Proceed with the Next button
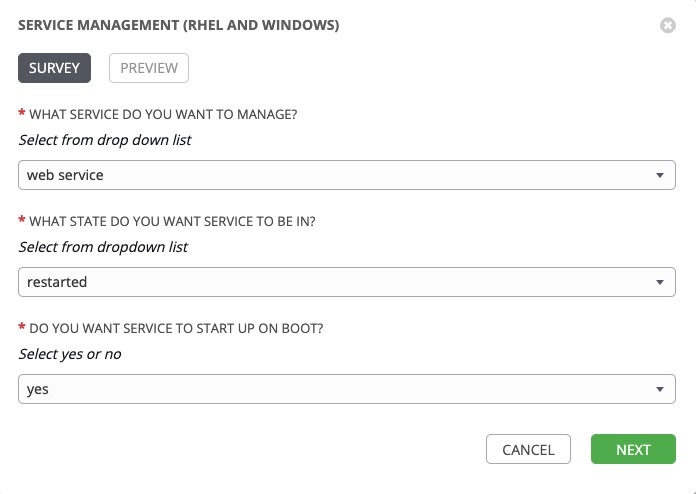The height and width of the screenshot is (494, 696). [633, 450]
